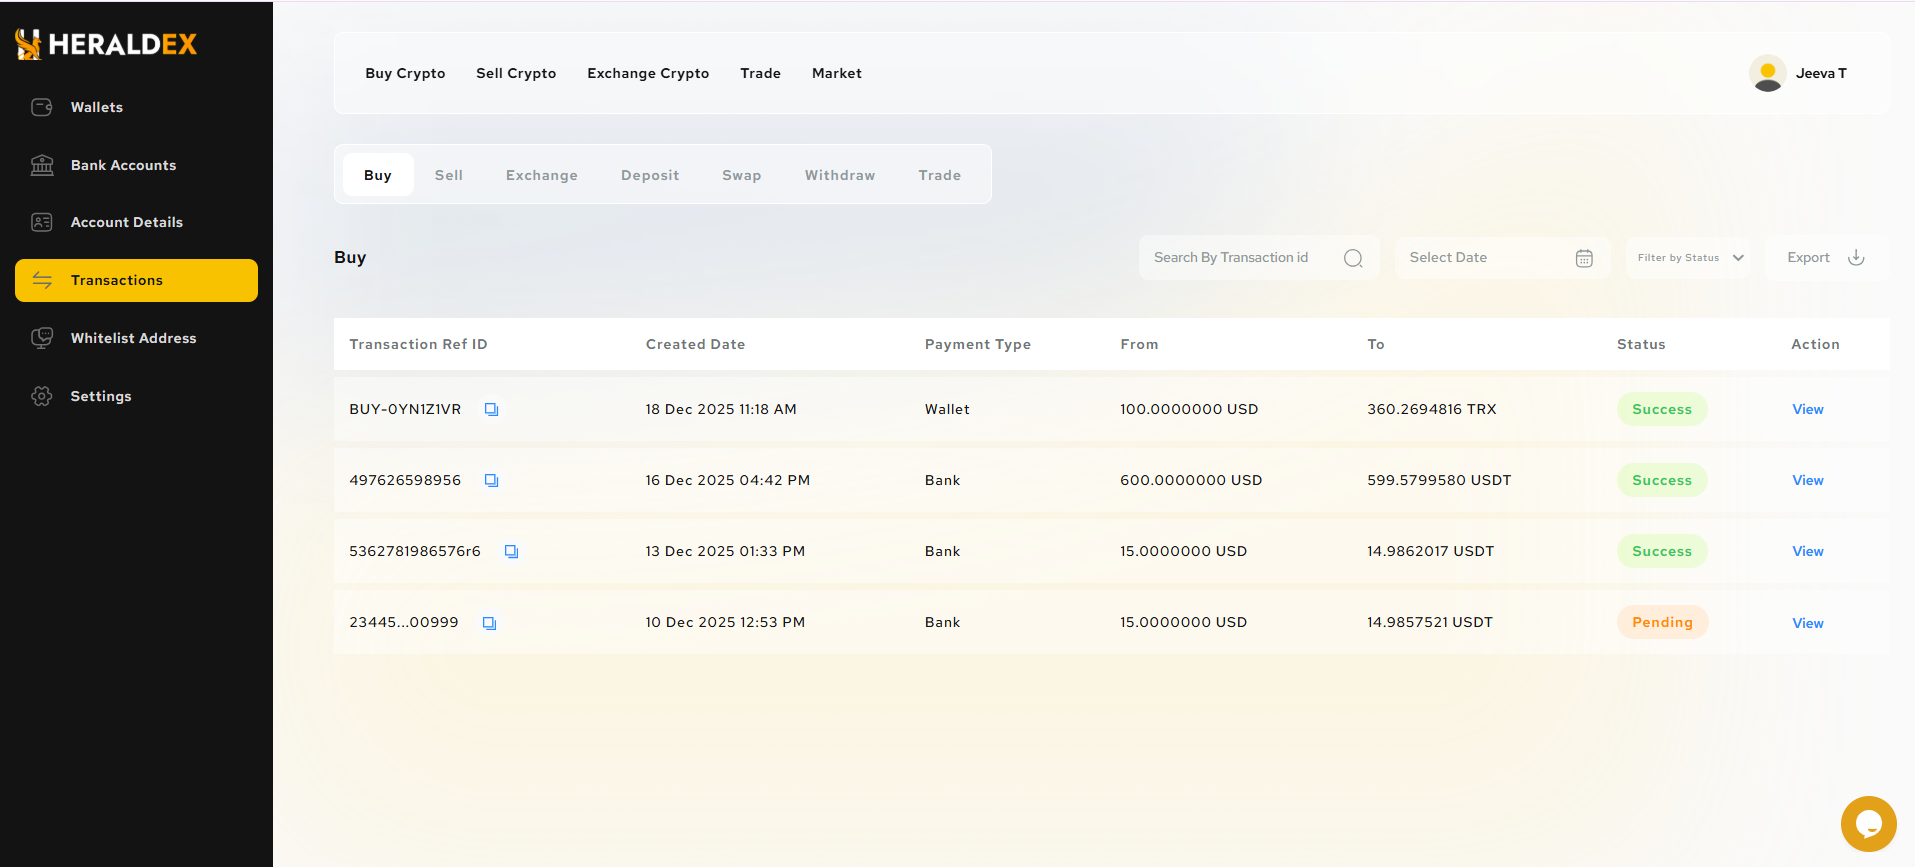Open Wallets in the sidebar
1915x867 pixels.
(96, 107)
